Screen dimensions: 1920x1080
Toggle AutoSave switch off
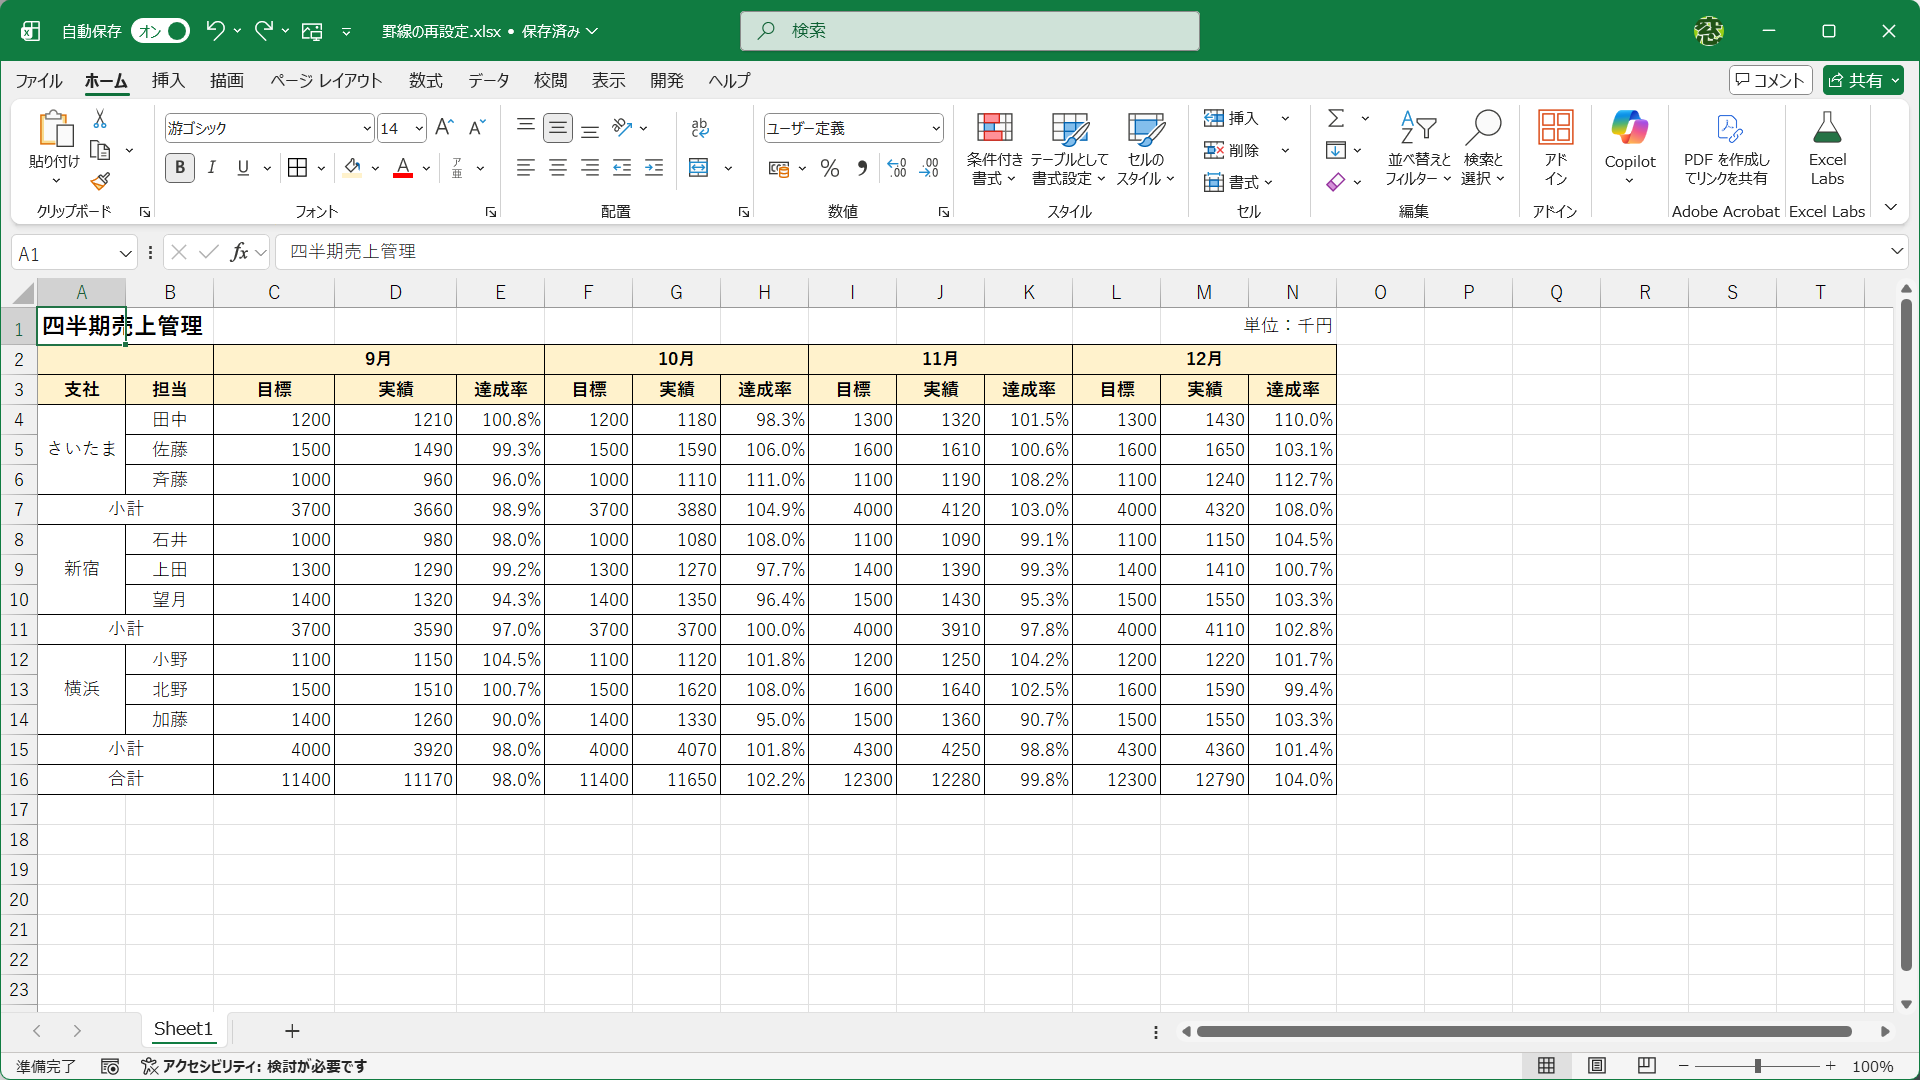coord(161,31)
